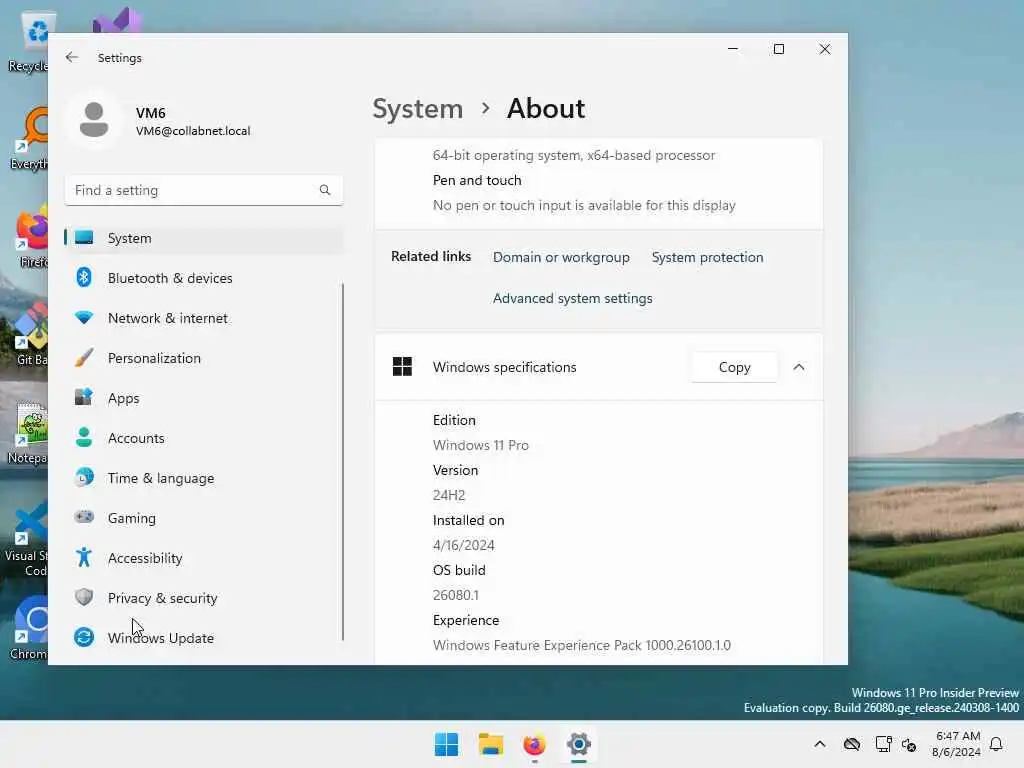
Task: Click System in the breadcrumb
Action: tap(417, 108)
